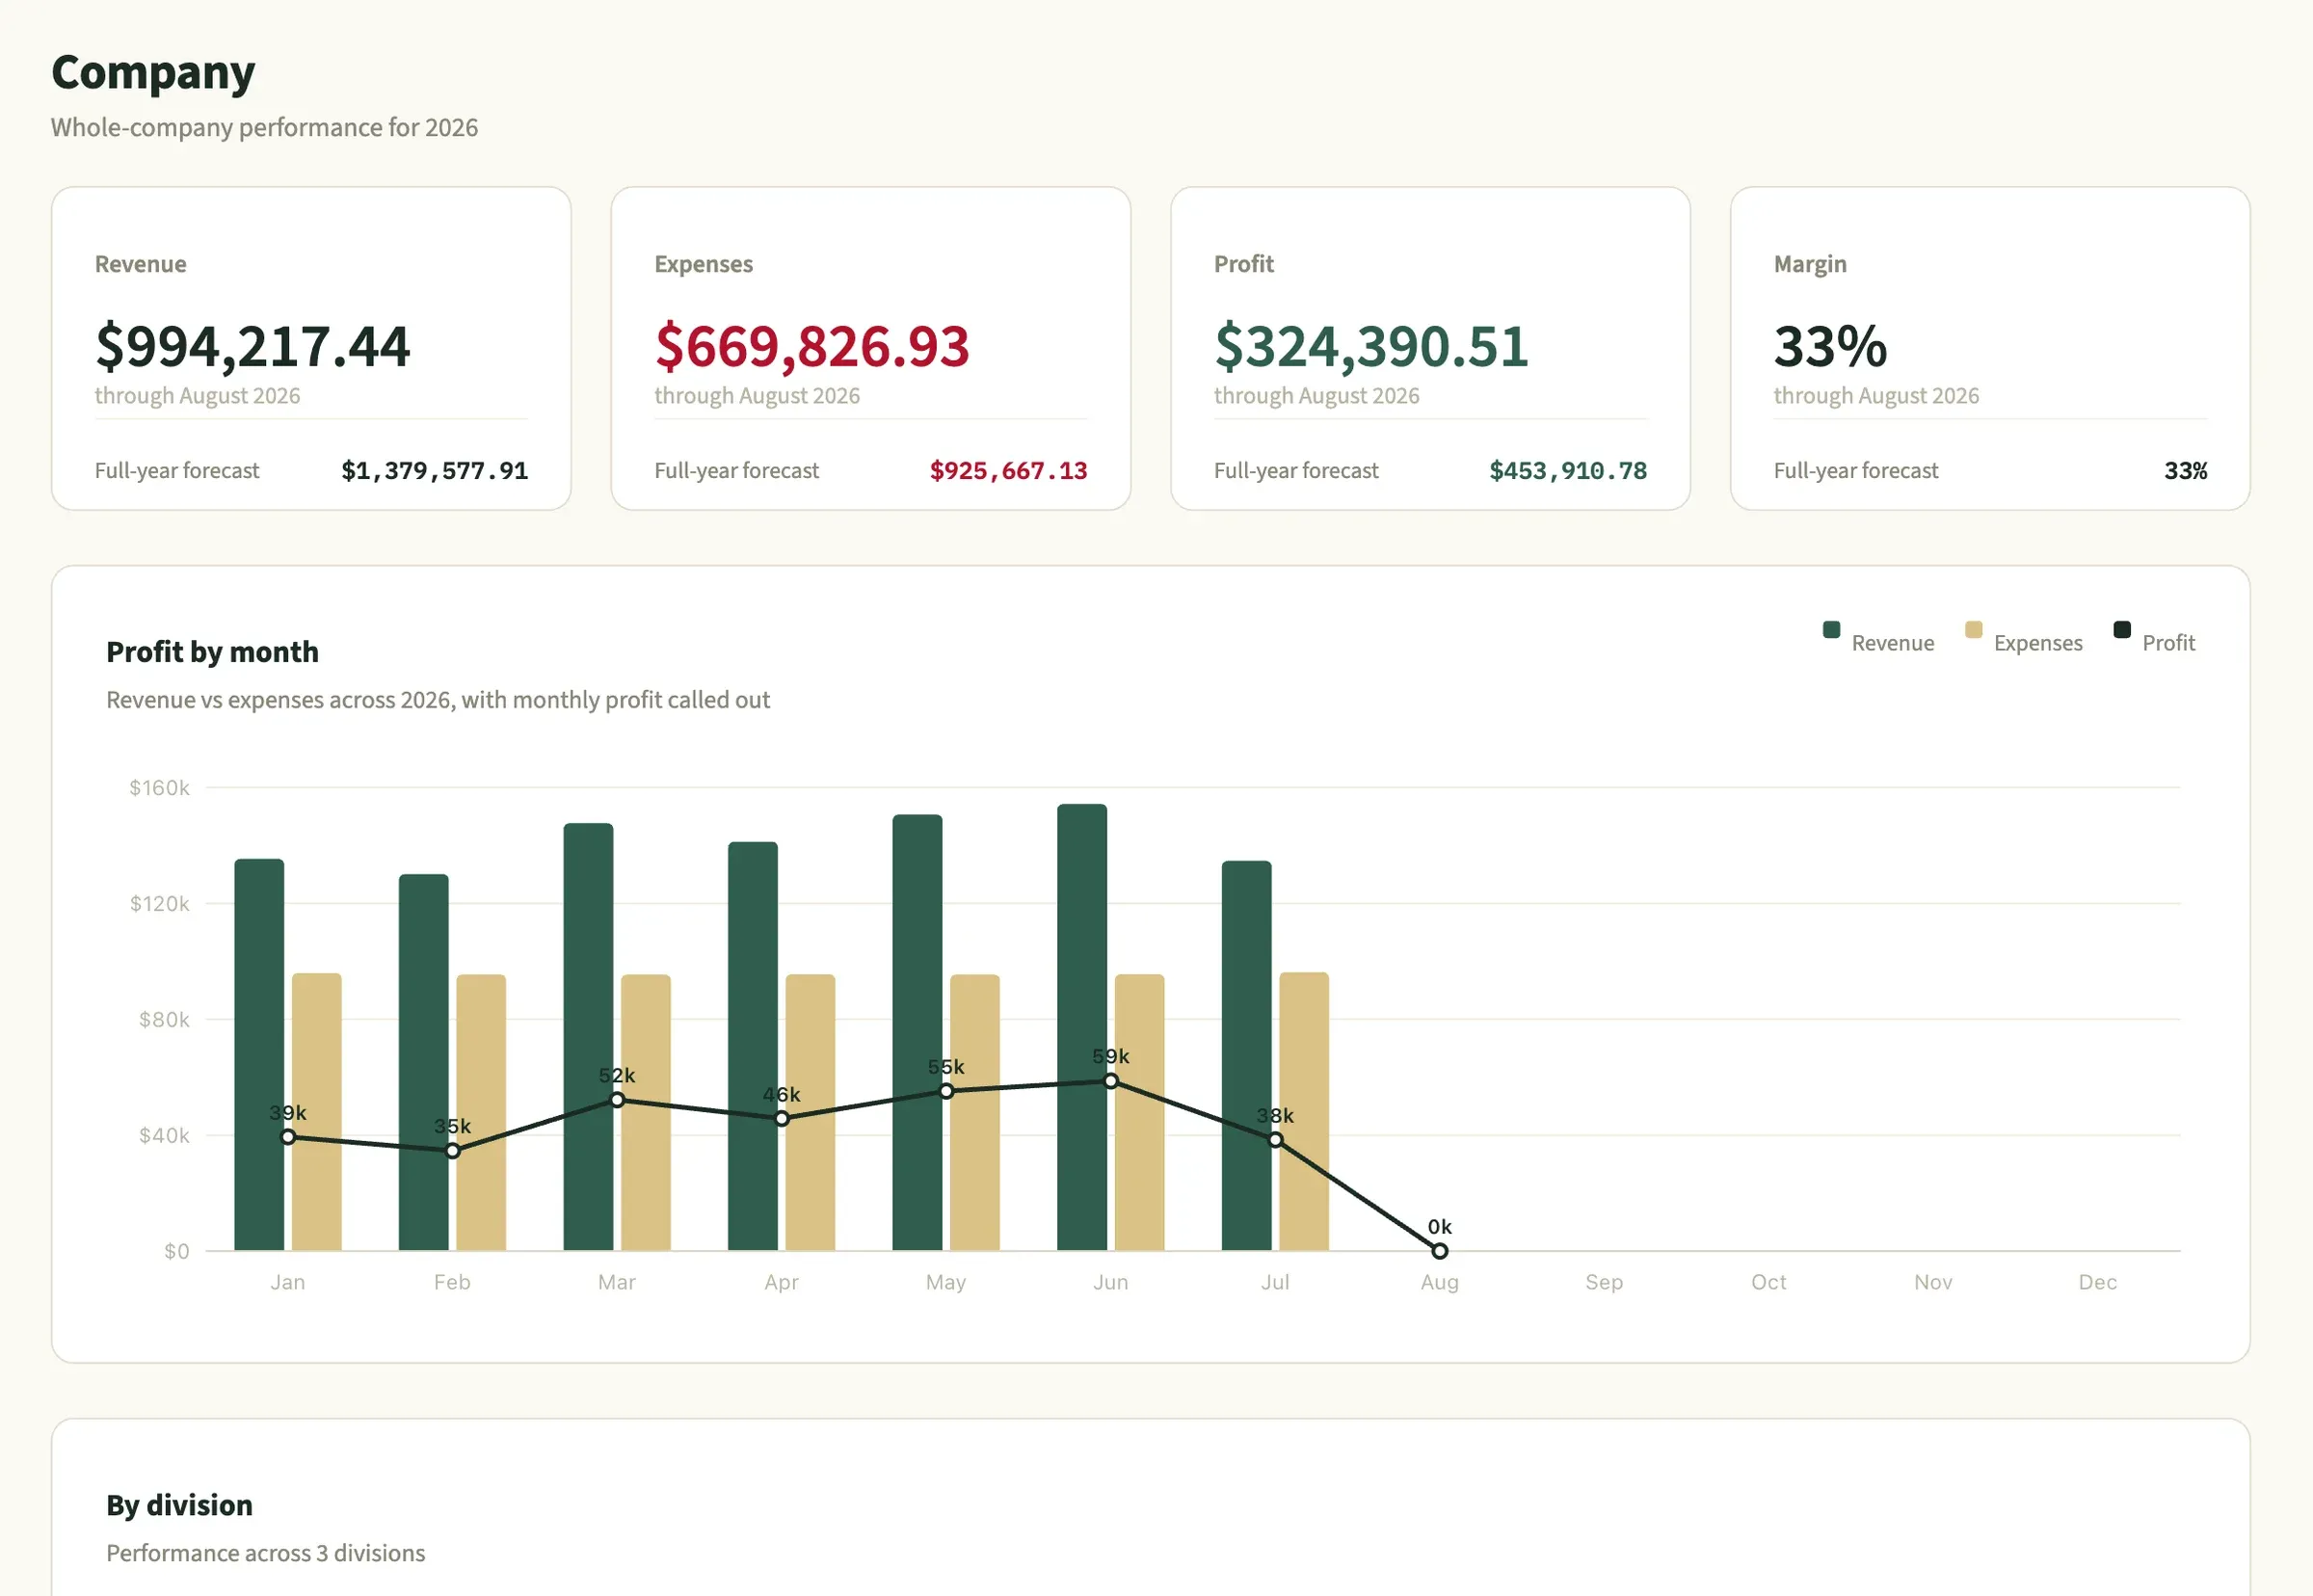Click the 39k January profit point

pyautogui.click(x=288, y=1136)
